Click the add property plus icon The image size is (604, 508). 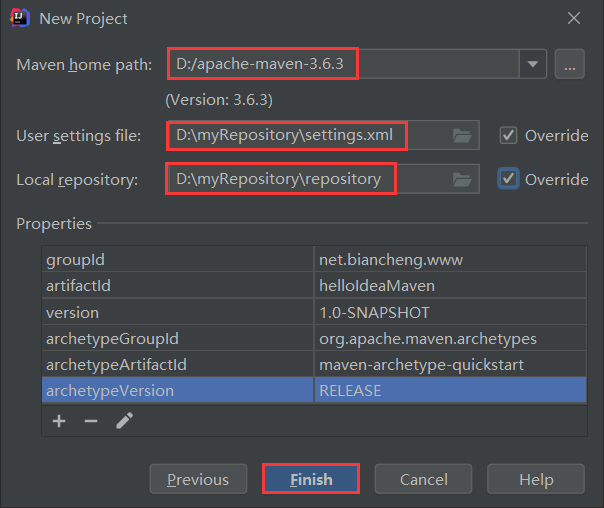(x=59, y=421)
